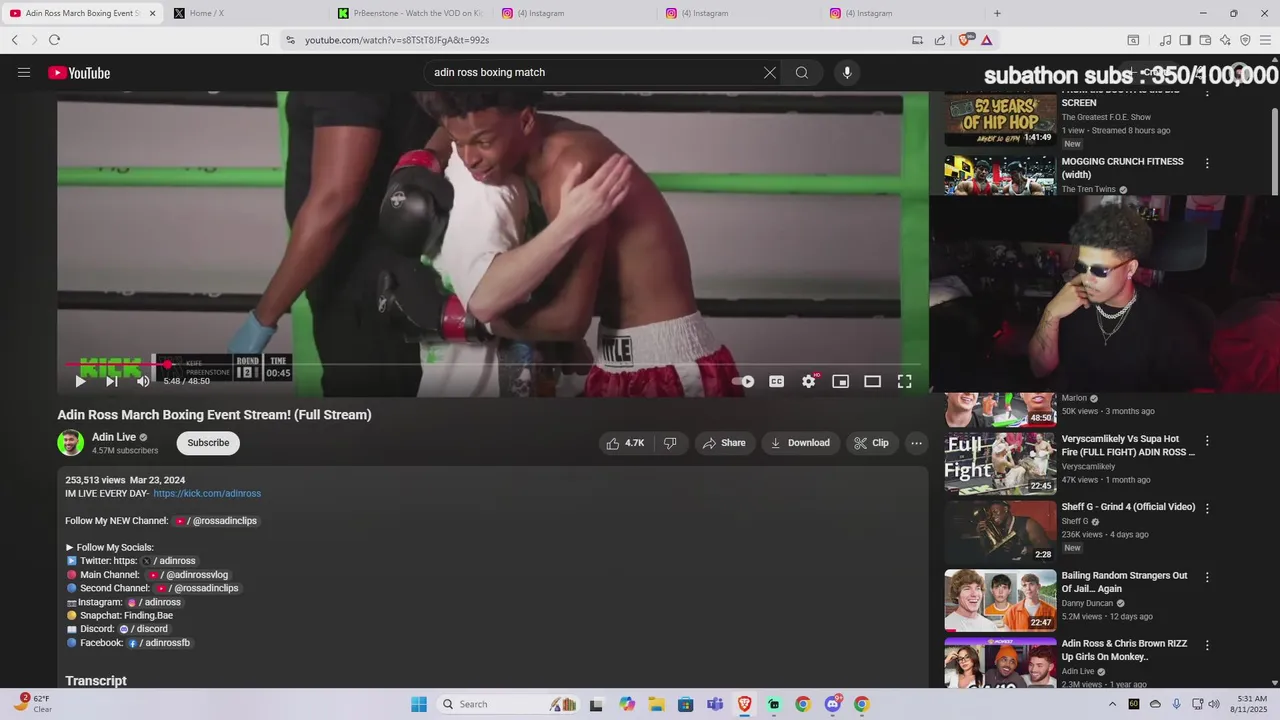Run search with magnifier icon
1280x720 pixels.
(802, 72)
